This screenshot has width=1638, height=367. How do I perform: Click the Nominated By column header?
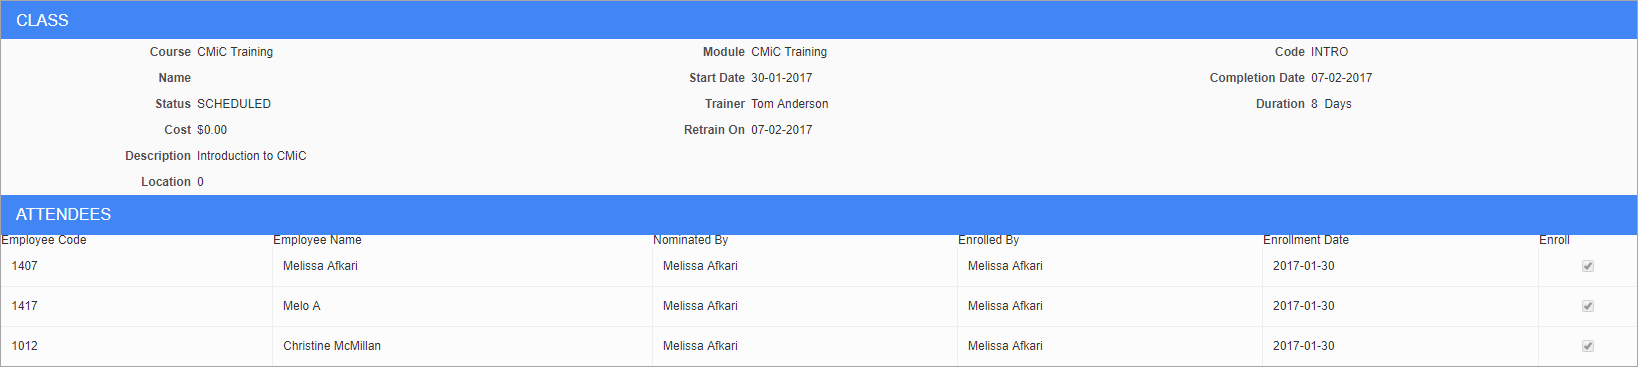pos(690,240)
